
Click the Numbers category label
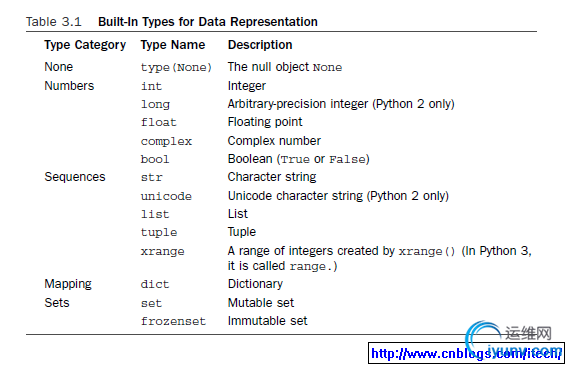(69, 86)
